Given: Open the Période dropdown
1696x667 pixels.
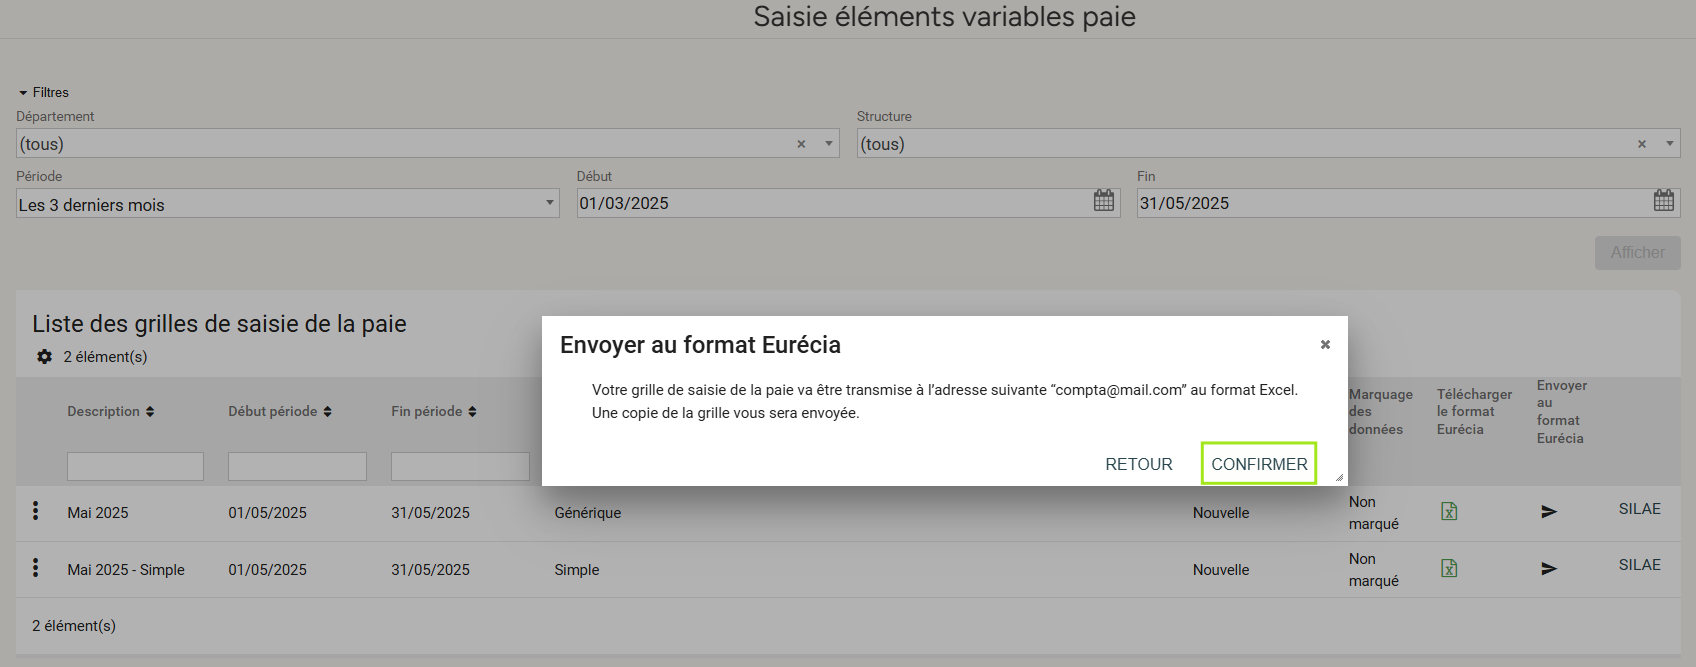Looking at the screenshot, I should (x=288, y=203).
